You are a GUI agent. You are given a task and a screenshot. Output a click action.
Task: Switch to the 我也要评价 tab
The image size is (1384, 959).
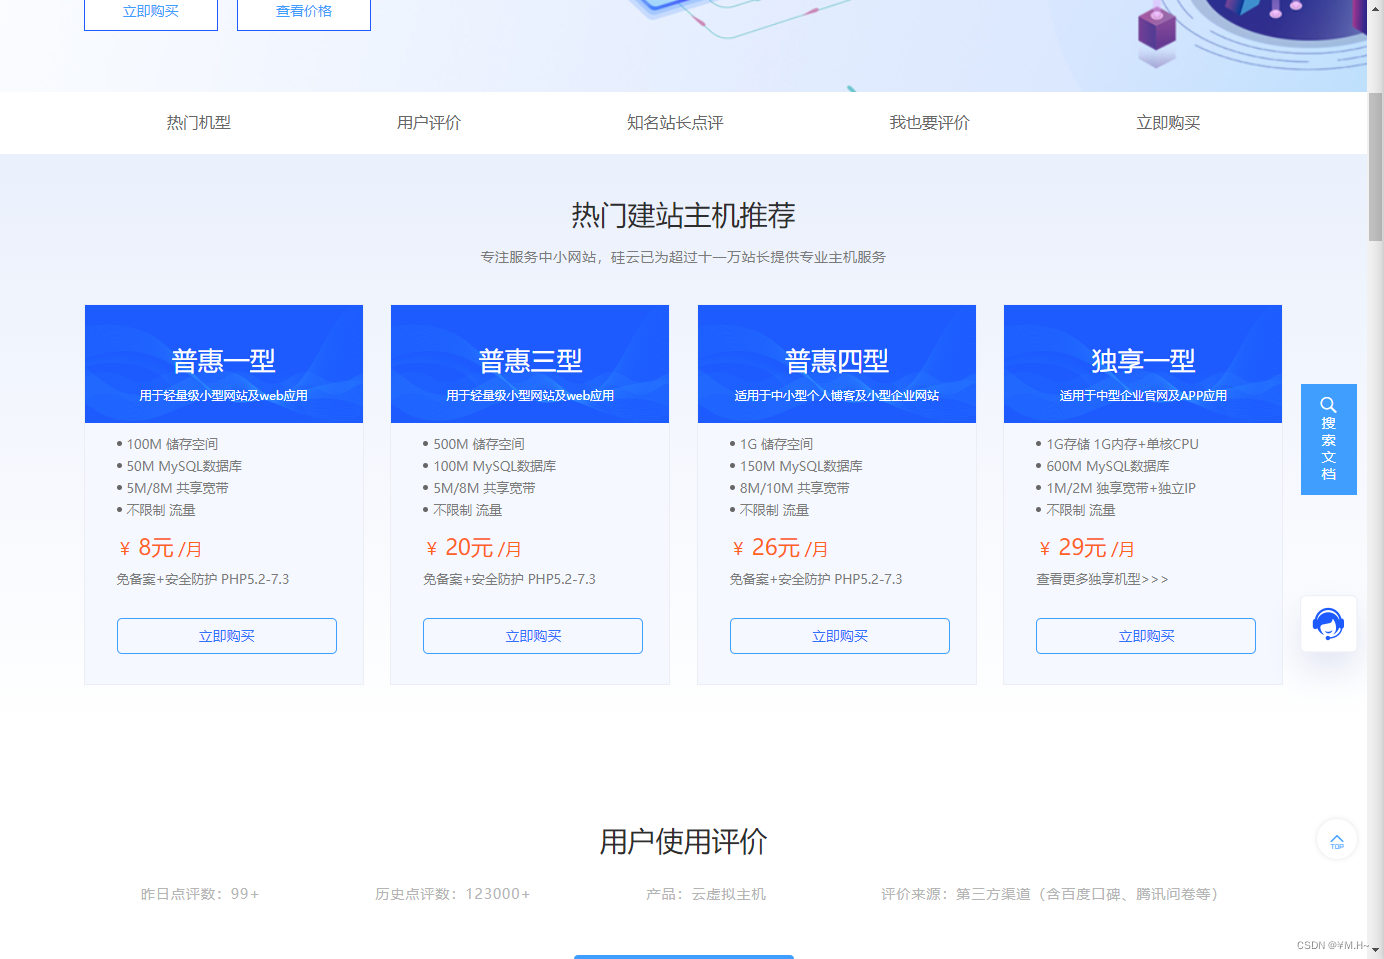tap(930, 123)
